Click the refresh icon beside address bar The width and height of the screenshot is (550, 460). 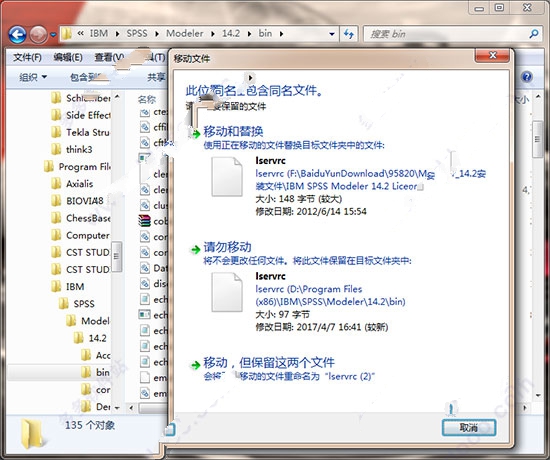coord(349,34)
